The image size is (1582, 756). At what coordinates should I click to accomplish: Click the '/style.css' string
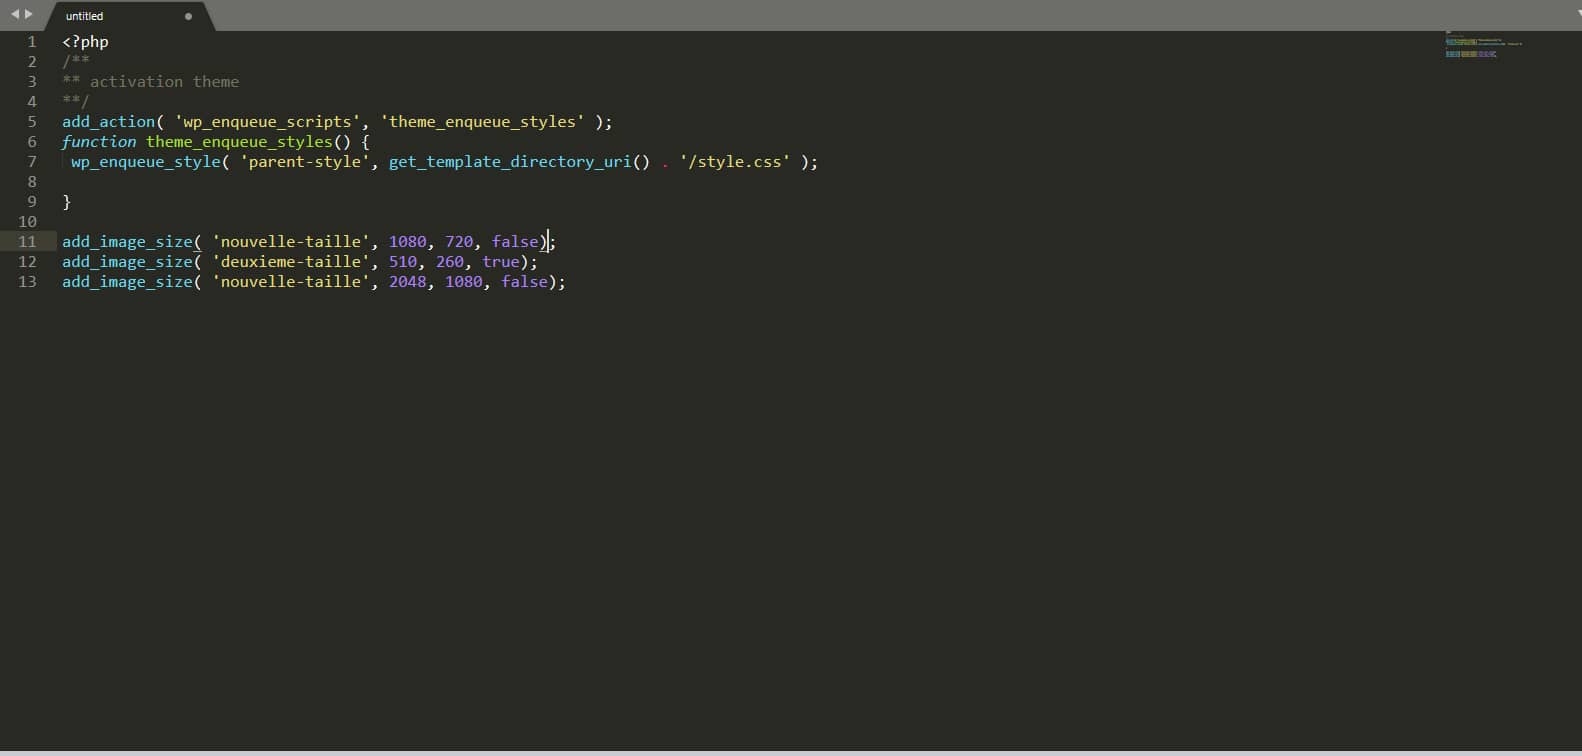pos(734,161)
